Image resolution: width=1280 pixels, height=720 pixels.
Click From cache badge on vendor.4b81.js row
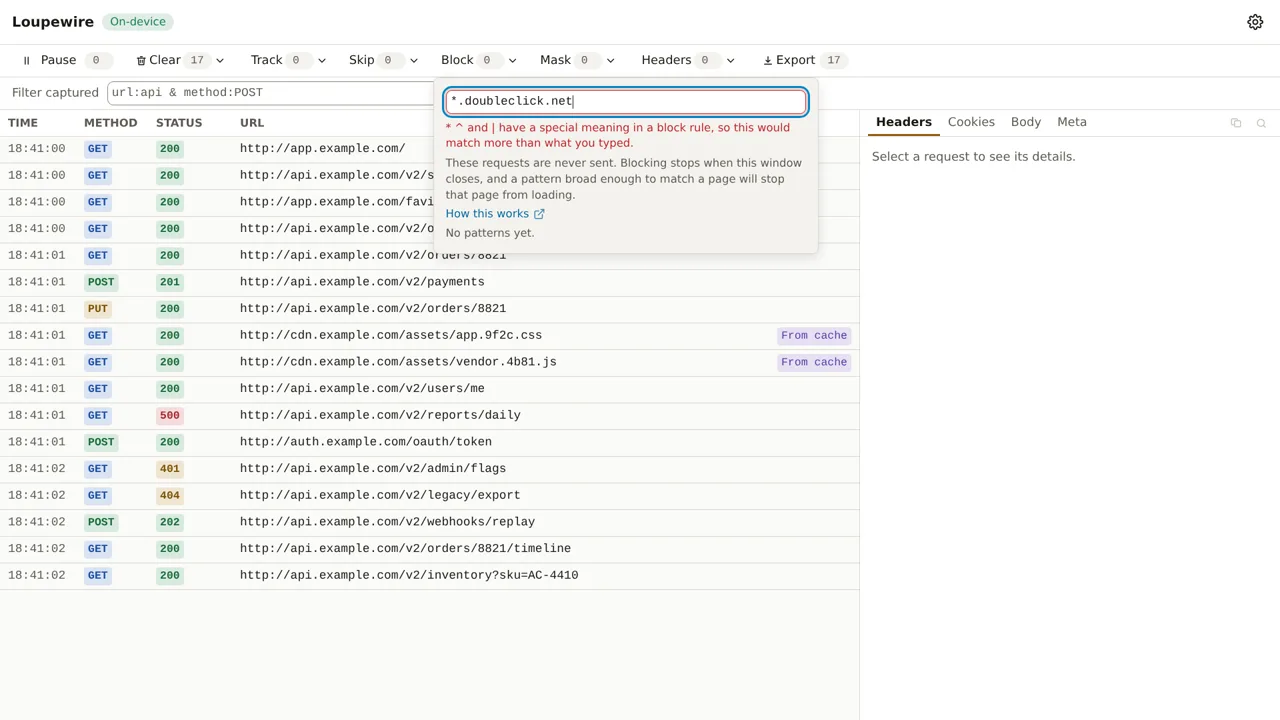coord(814,362)
